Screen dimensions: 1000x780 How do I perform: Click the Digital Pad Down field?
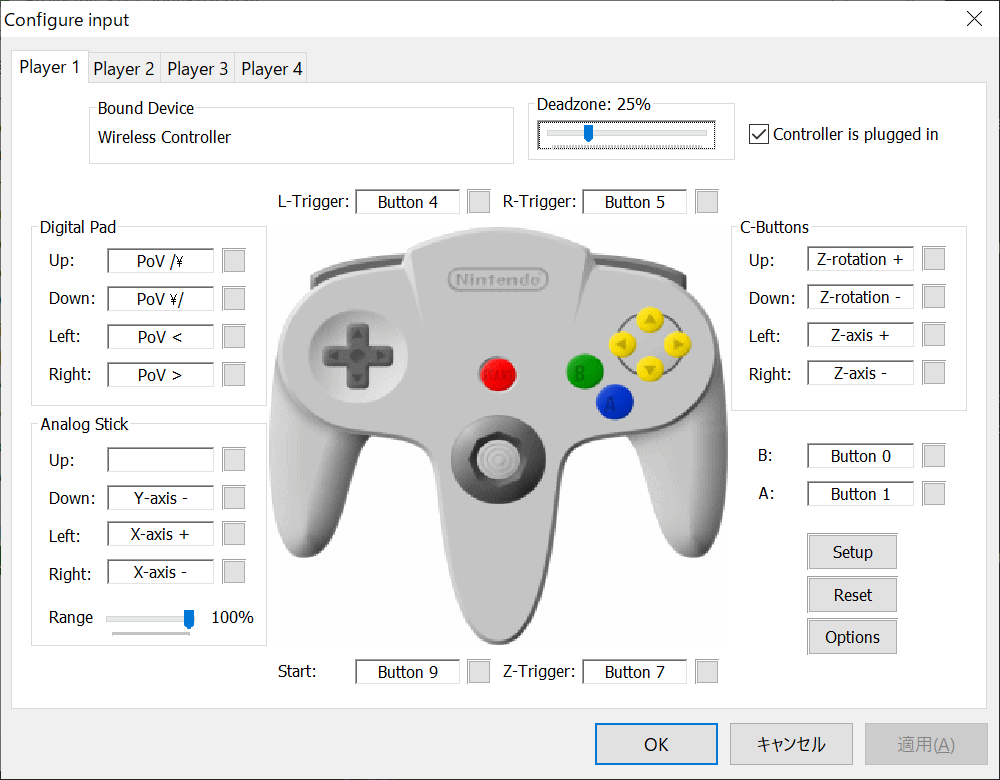click(x=160, y=299)
